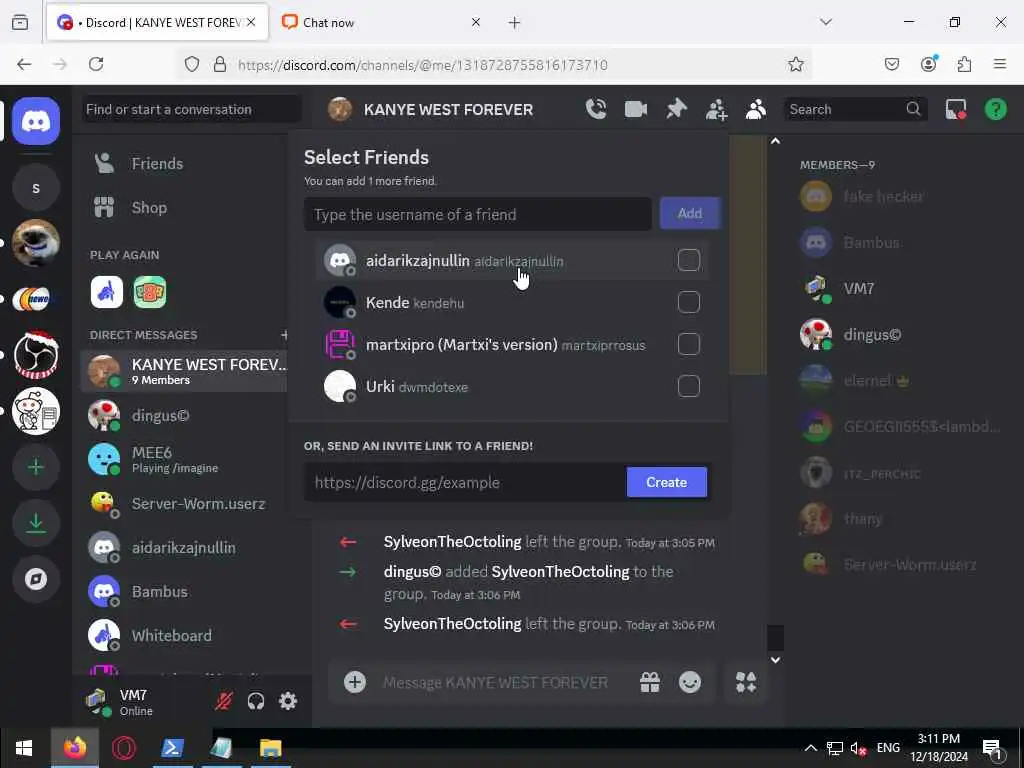Select the KANYE WEST FOREVER group DM
The width and height of the screenshot is (1024, 768).
[185, 371]
